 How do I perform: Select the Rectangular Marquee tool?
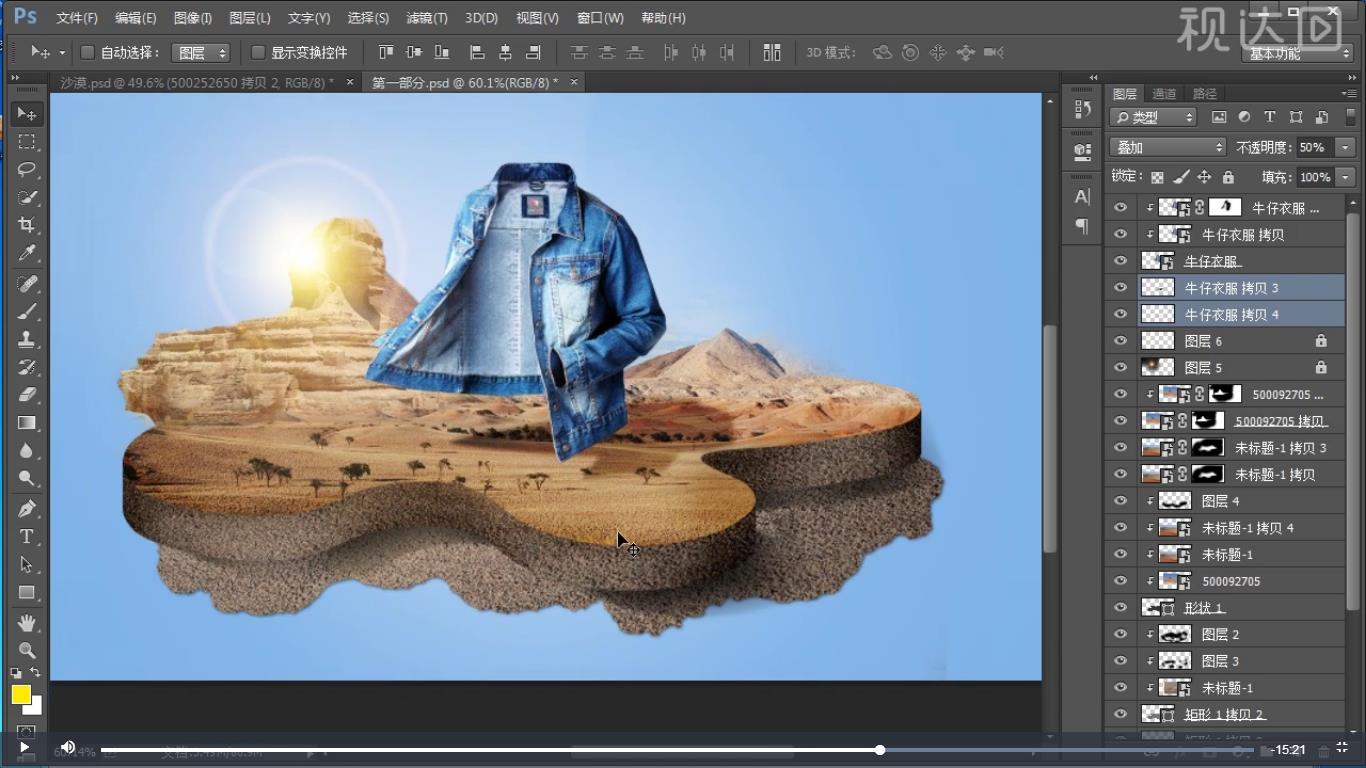[x=27, y=141]
